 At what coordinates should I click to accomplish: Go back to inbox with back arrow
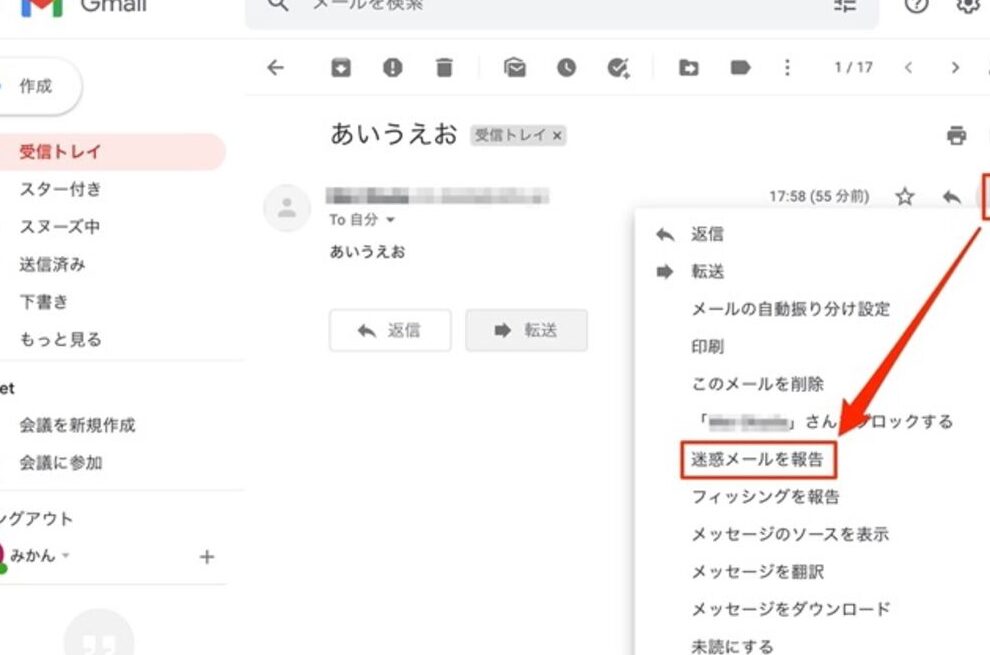pos(275,68)
